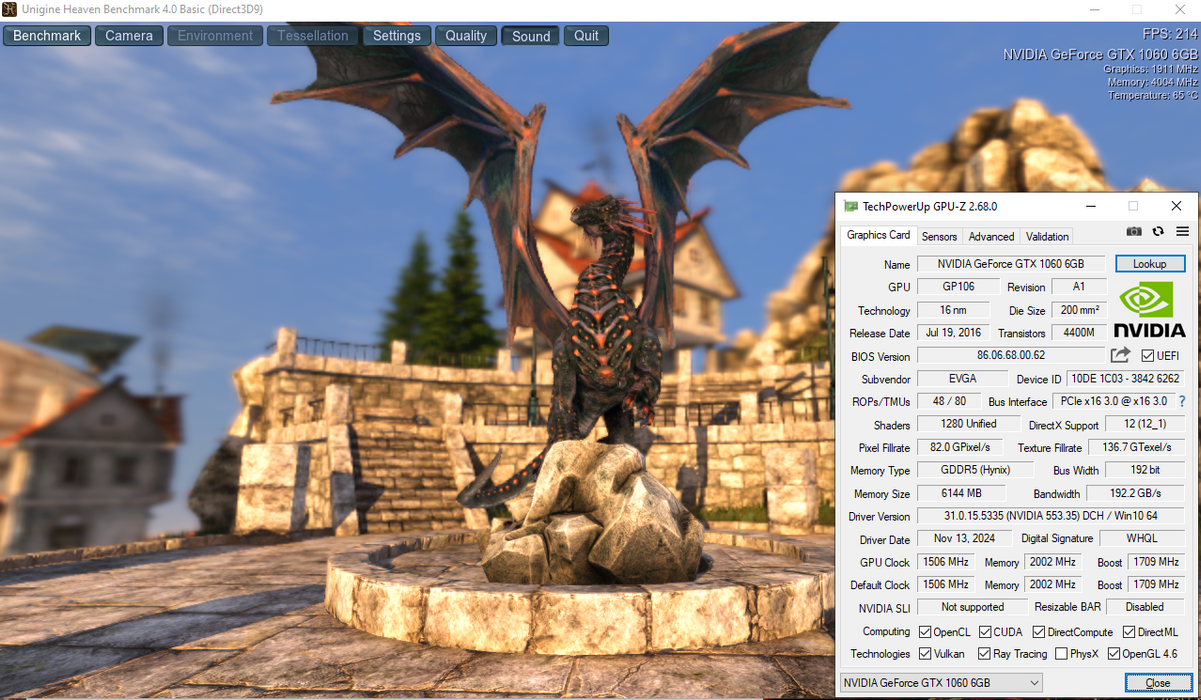Click the Die Size 200 mm² field
The width and height of the screenshot is (1201, 700).
(x=1079, y=310)
